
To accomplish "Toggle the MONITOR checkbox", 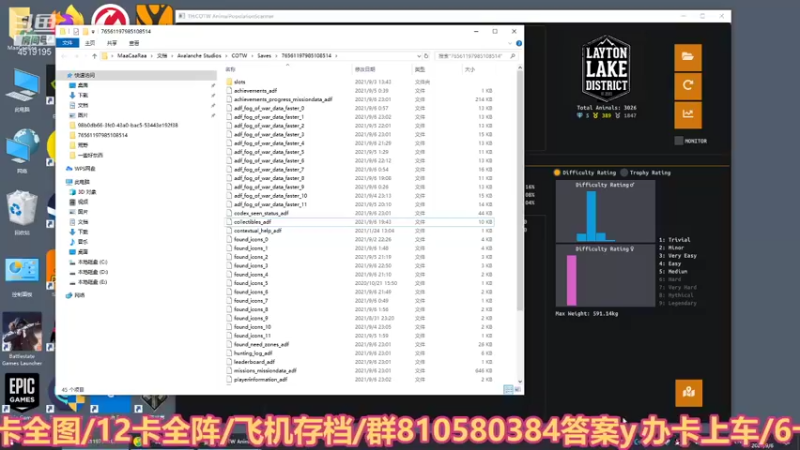I will point(679,141).
